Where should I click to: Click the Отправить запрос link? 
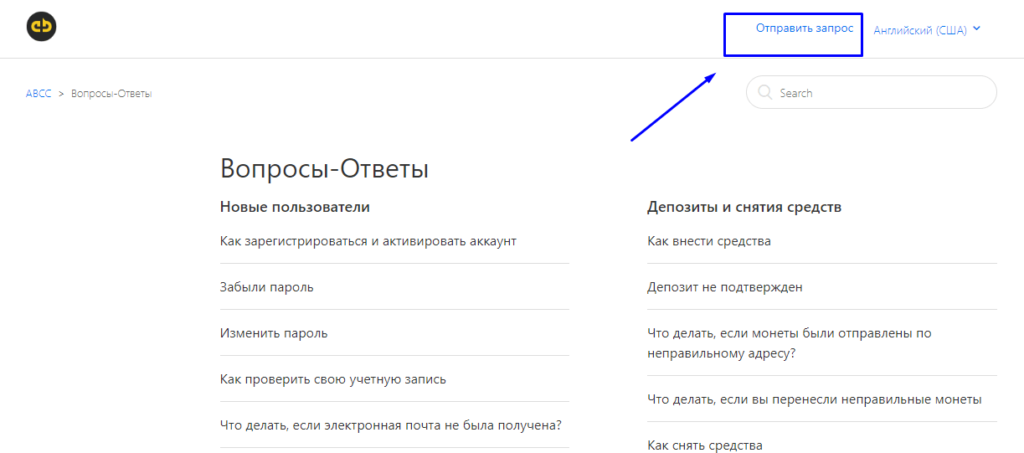click(x=804, y=29)
